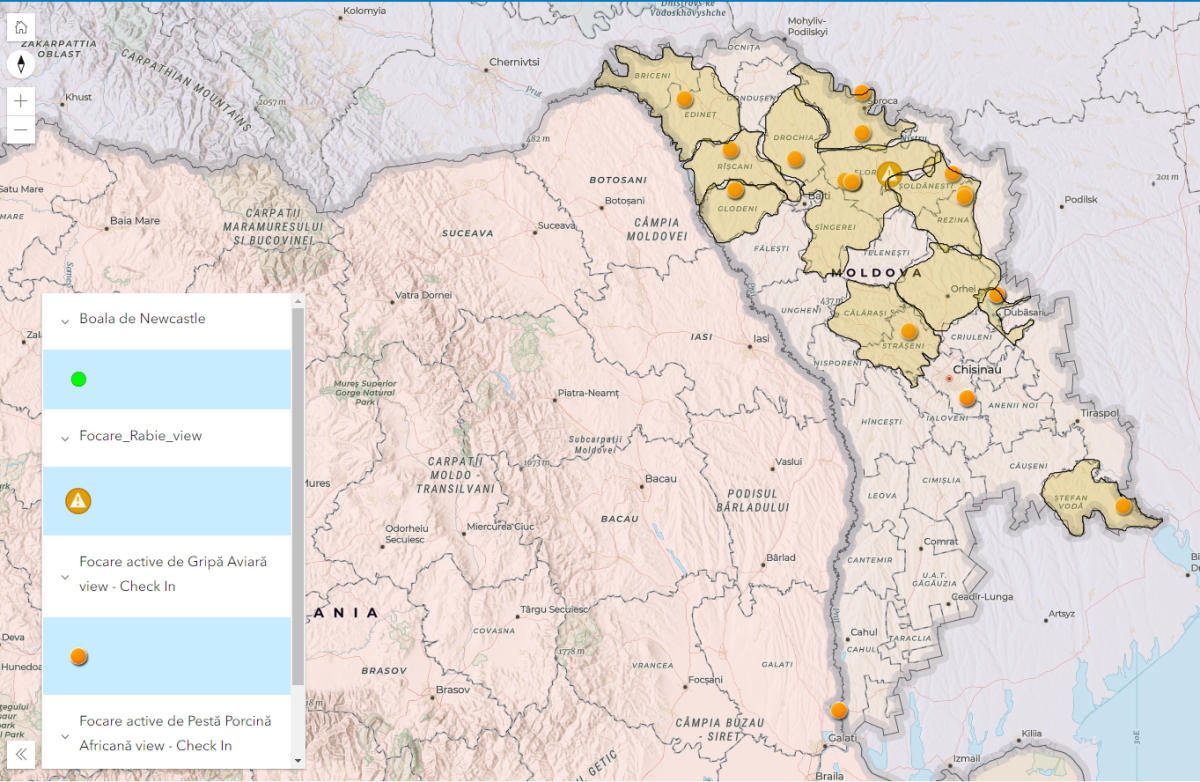Select the orange marker near Ialoveni
The width and height of the screenshot is (1200, 782).
click(x=967, y=398)
